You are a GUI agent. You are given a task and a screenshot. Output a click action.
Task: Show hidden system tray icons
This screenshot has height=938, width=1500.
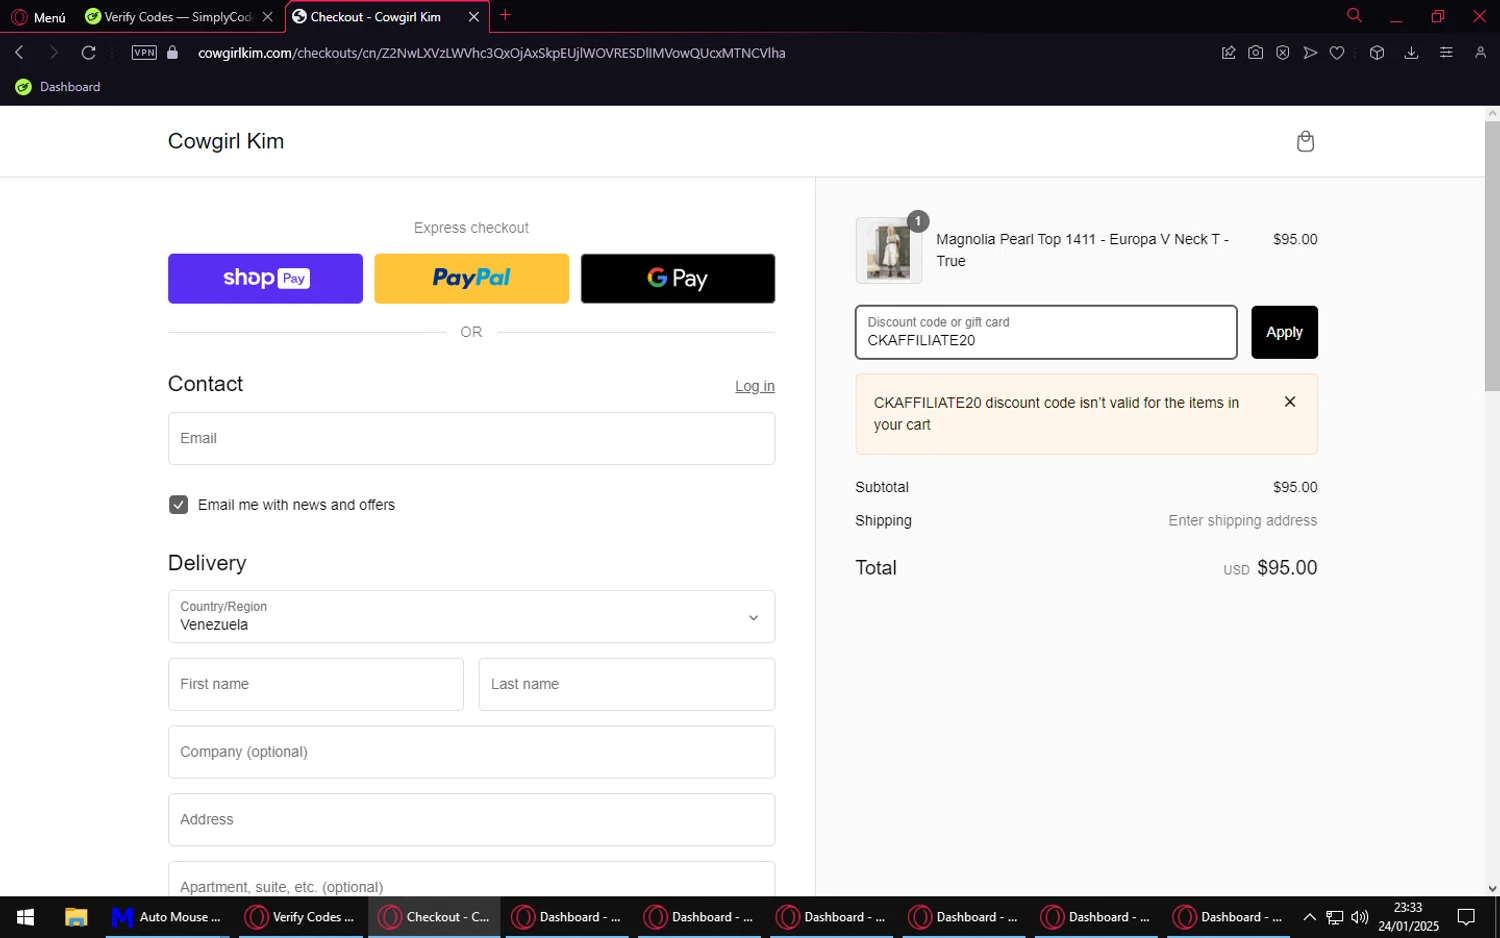point(1309,917)
